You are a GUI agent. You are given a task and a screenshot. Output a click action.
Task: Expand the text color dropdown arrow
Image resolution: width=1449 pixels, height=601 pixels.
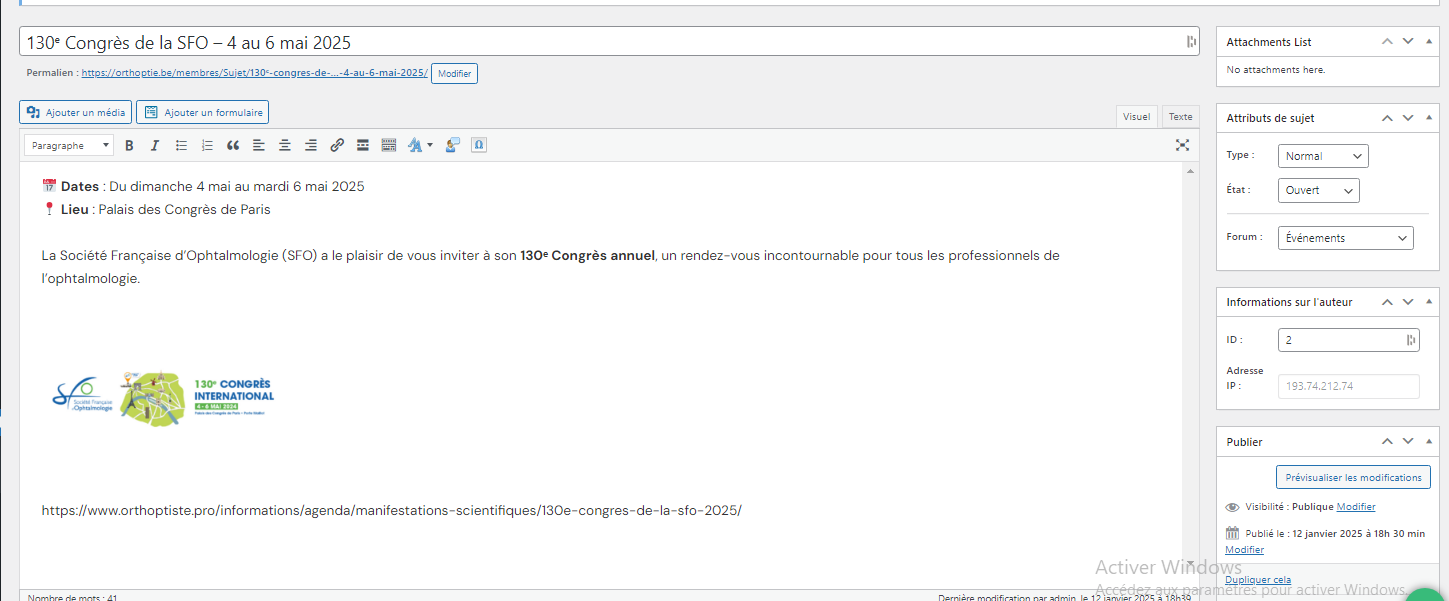[430, 146]
